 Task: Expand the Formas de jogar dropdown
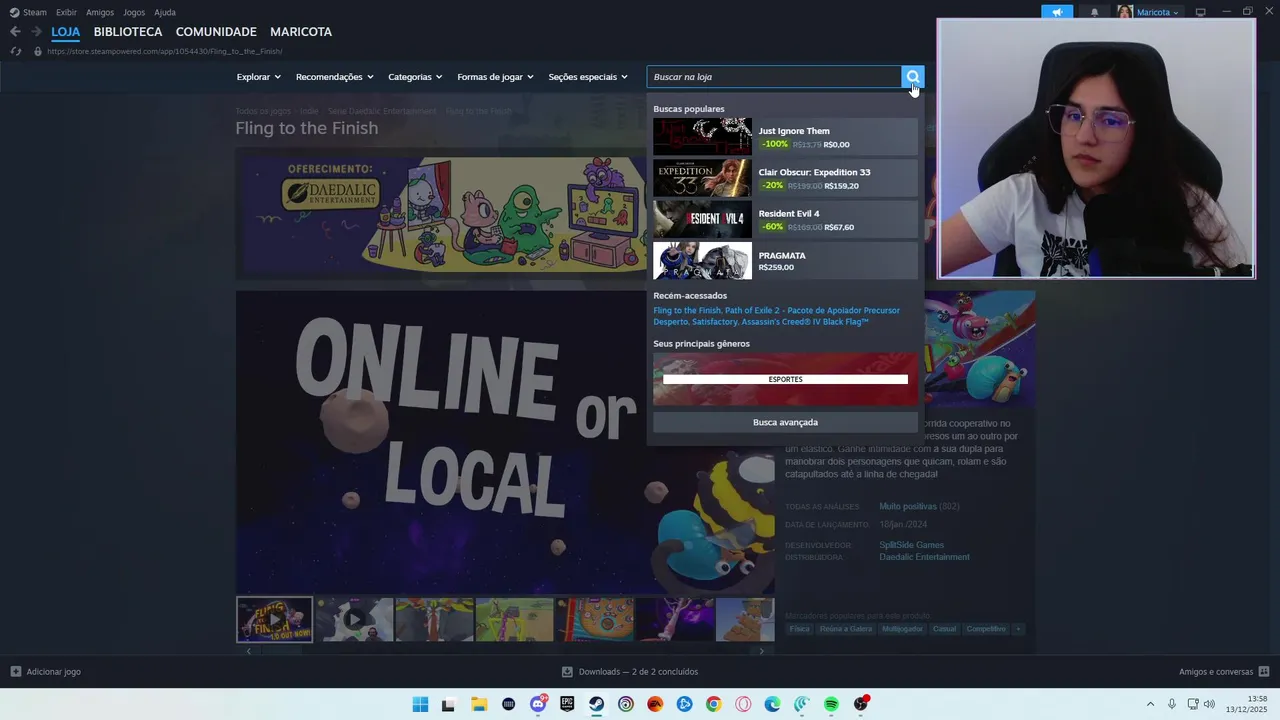[495, 77]
